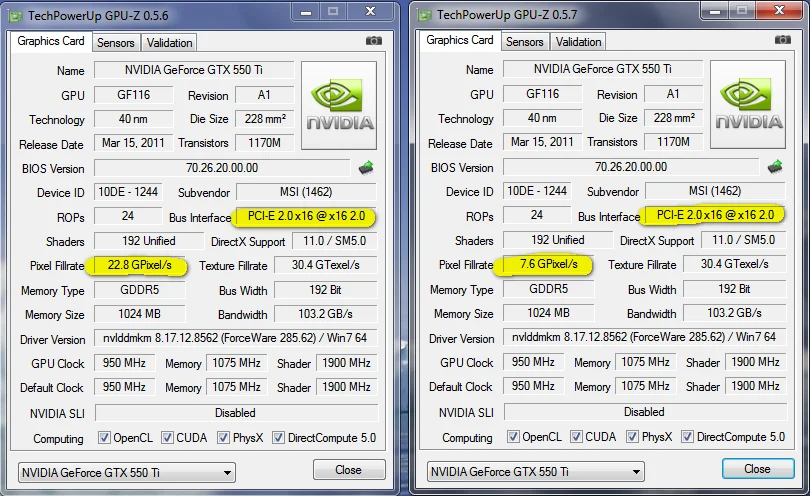Click Bus Interface value in GPU-Z 0.5.7
Screen dimensions: 810x496
[715, 215]
